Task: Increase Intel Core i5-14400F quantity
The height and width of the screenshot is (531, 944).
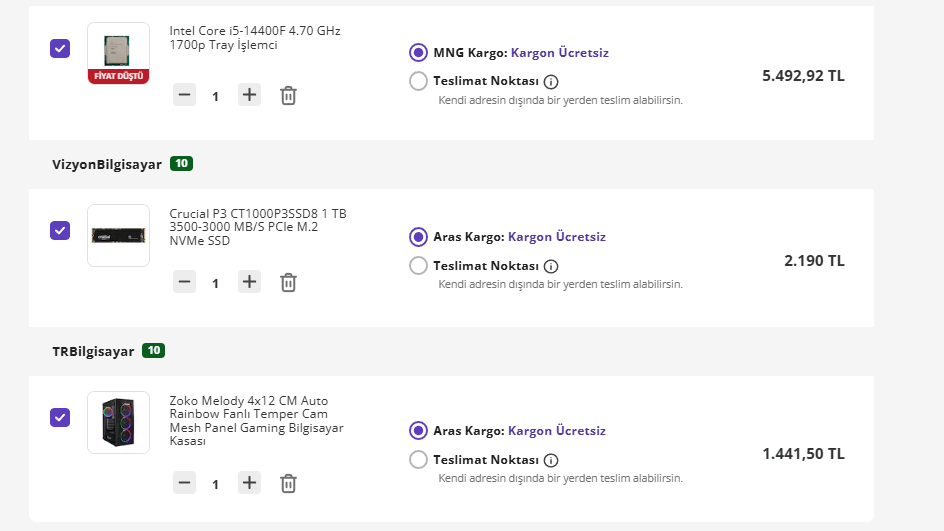Action: (x=250, y=96)
